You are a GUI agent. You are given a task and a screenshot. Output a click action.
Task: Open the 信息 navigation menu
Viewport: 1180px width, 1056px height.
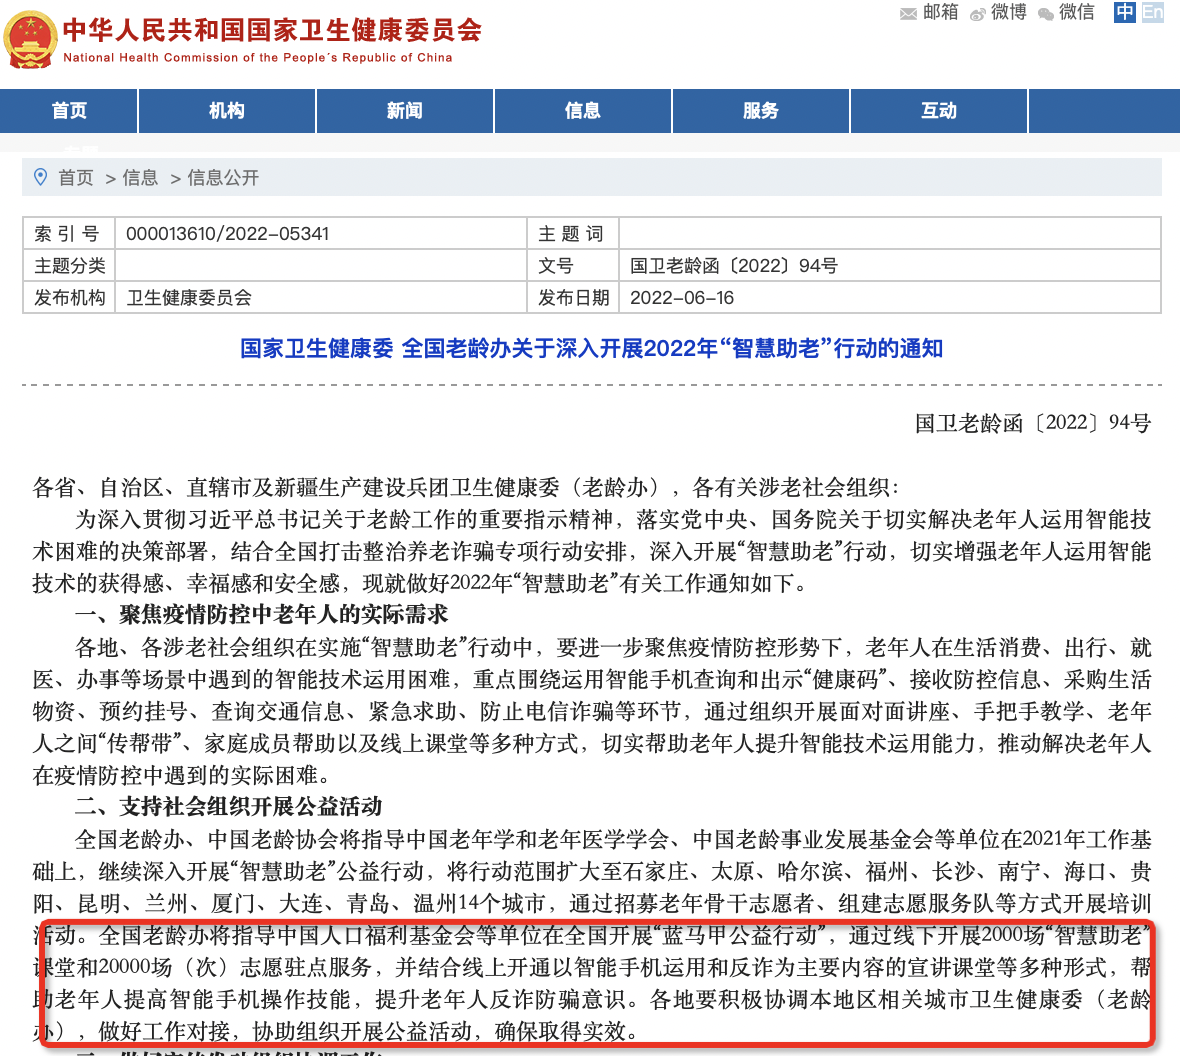pos(583,111)
